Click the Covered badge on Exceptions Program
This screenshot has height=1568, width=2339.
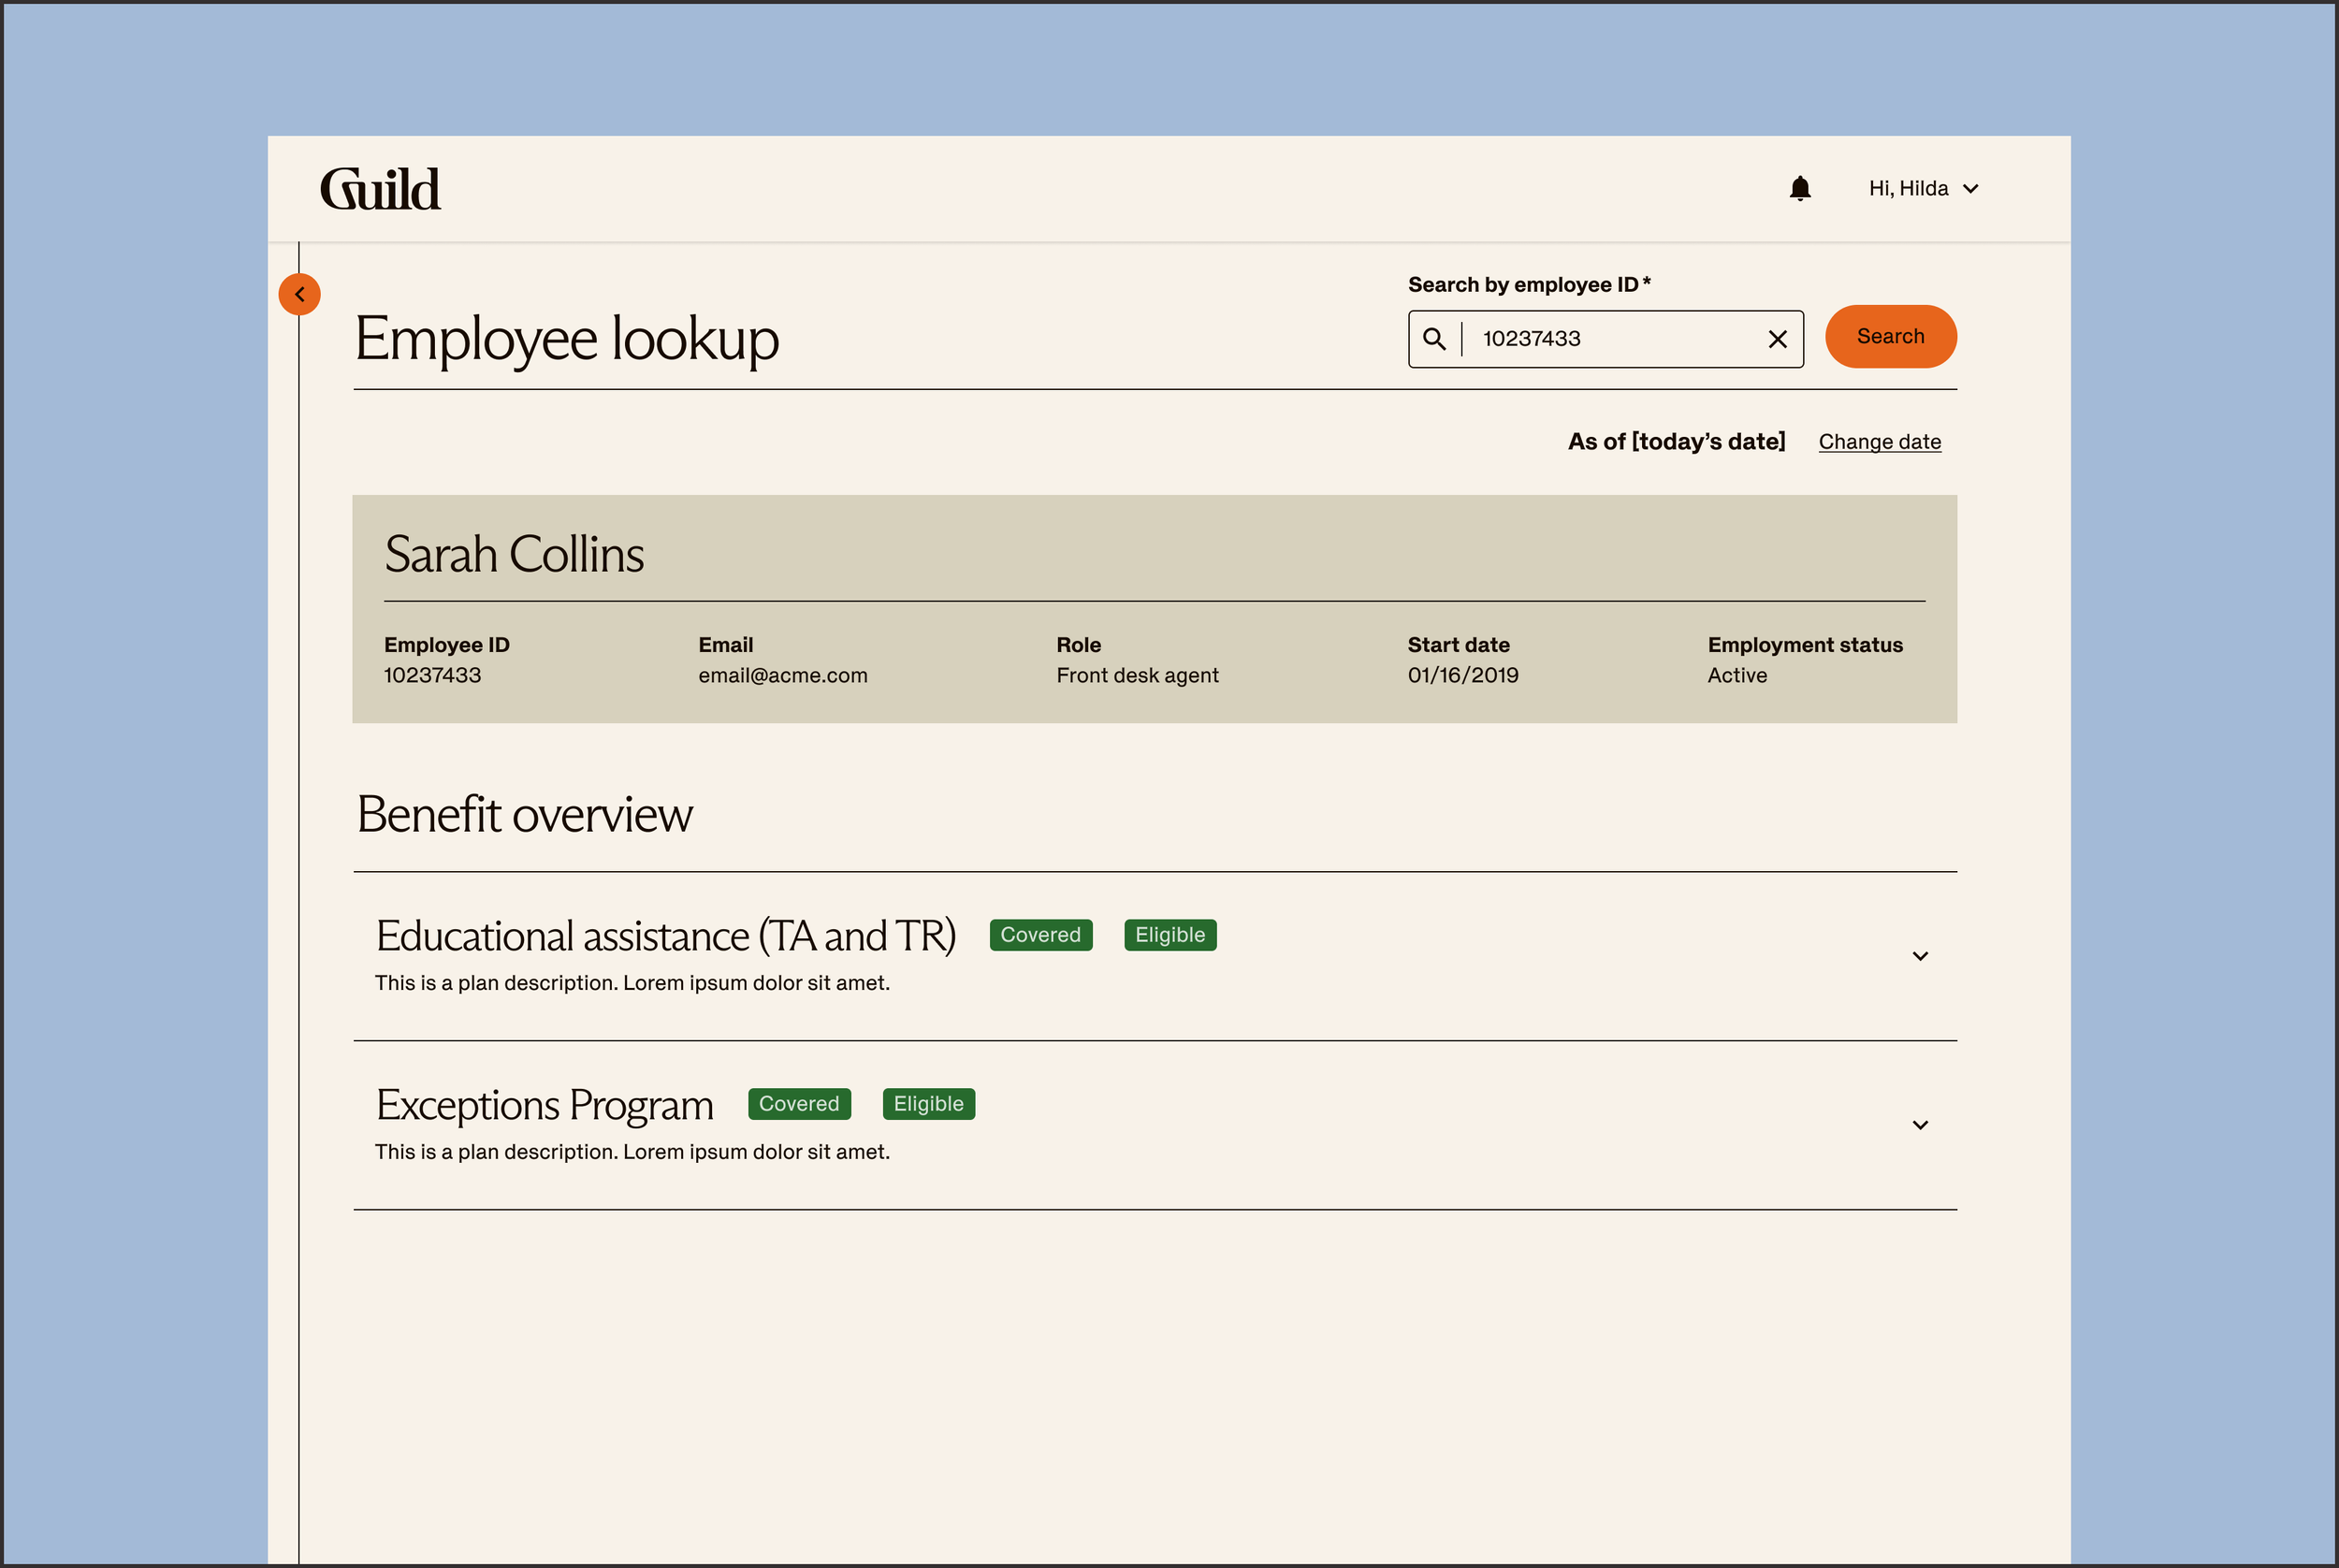(798, 1104)
